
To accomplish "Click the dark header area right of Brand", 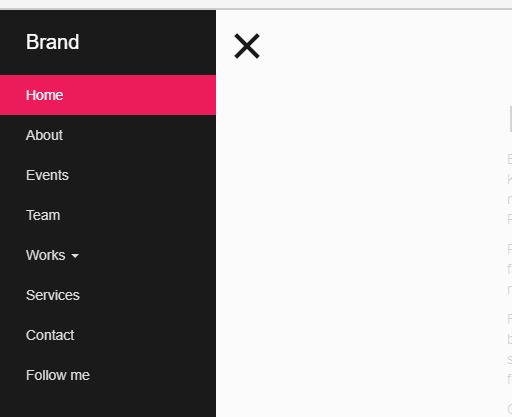I will [x=147, y=42].
